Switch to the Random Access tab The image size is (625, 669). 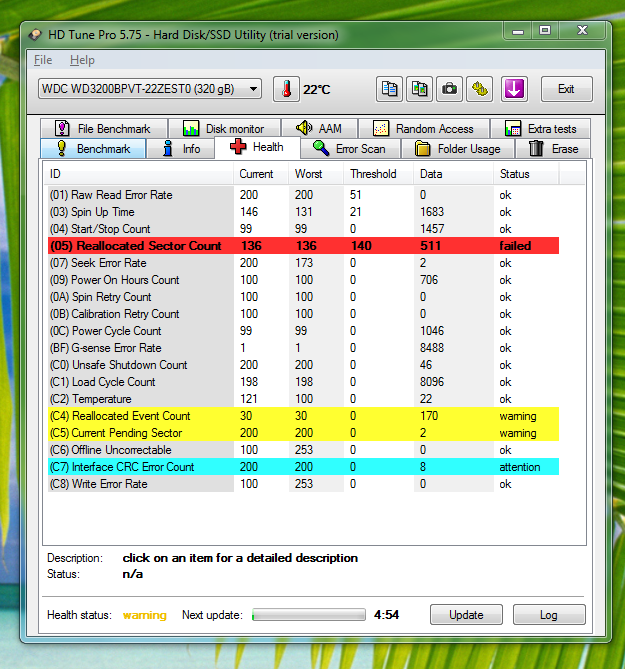(x=424, y=128)
